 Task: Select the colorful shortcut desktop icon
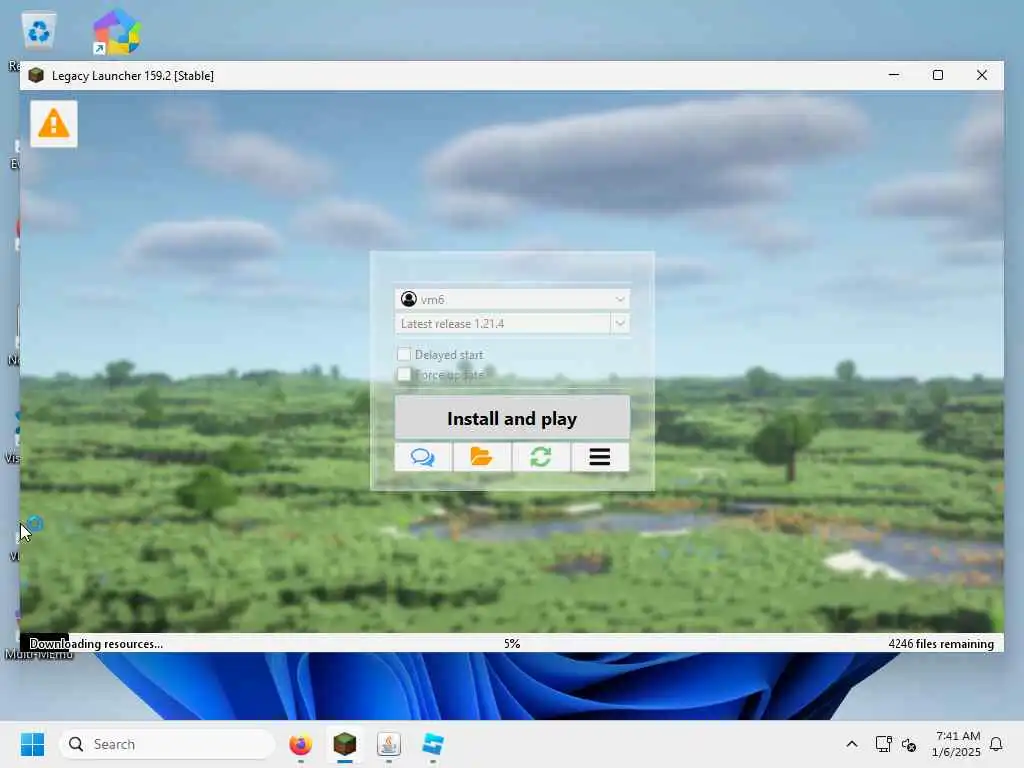[116, 31]
